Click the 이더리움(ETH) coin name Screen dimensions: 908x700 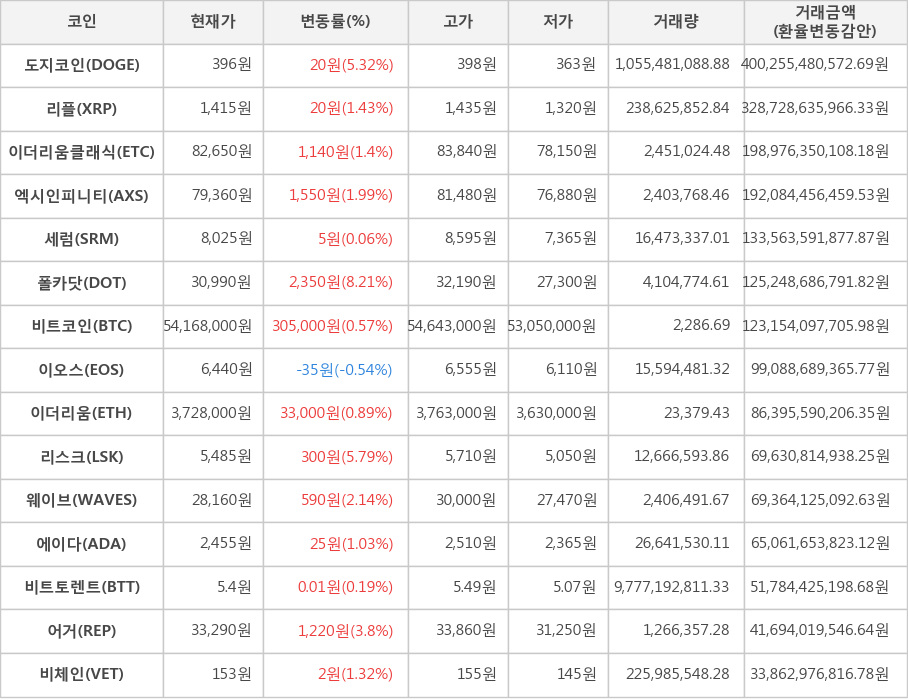coord(82,413)
